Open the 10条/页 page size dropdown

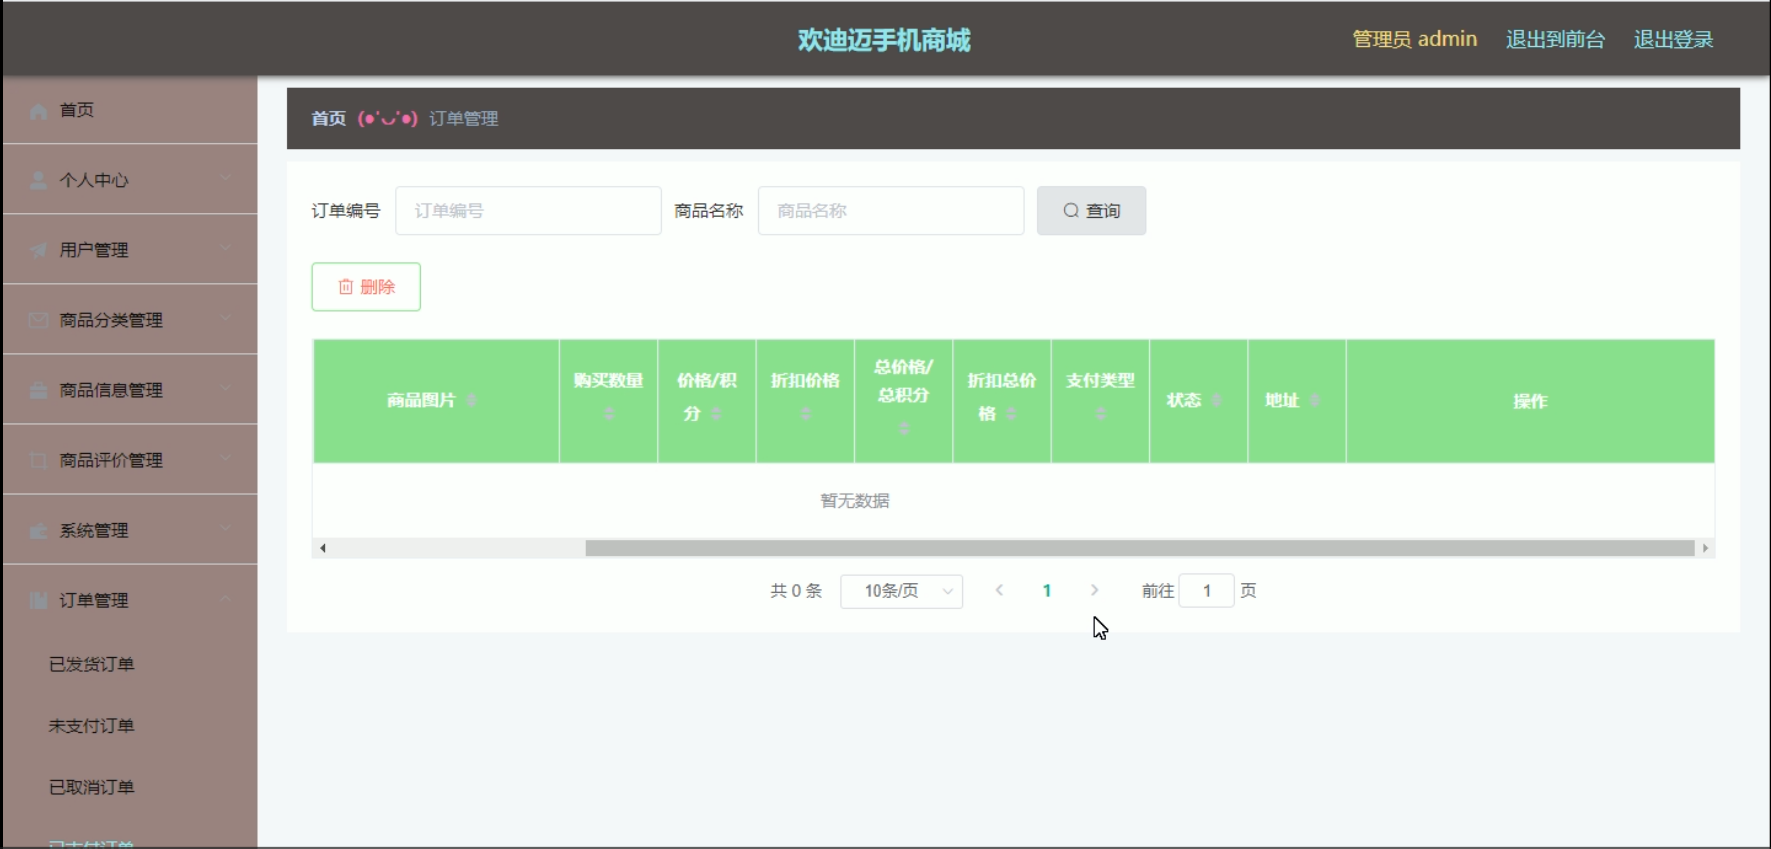pos(901,591)
